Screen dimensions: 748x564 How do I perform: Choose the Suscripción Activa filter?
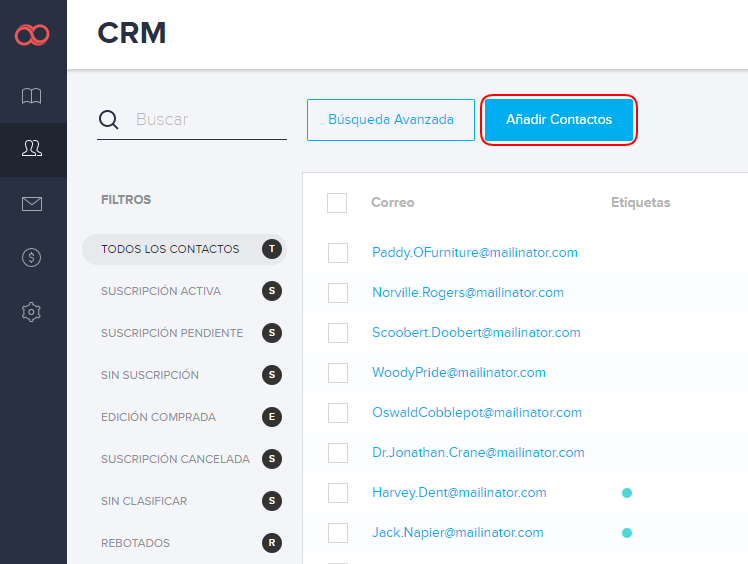pyautogui.click(x=161, y=291)
